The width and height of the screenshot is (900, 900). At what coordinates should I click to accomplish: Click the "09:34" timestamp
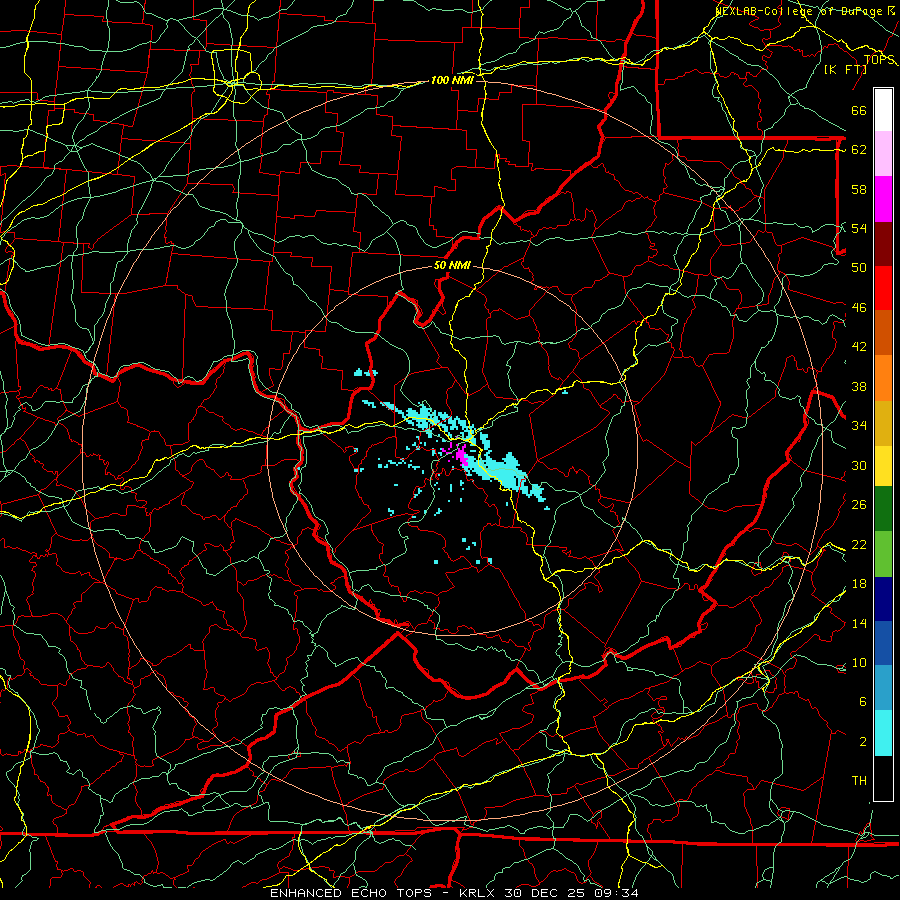pyautogui.click(x=616, y=893)
